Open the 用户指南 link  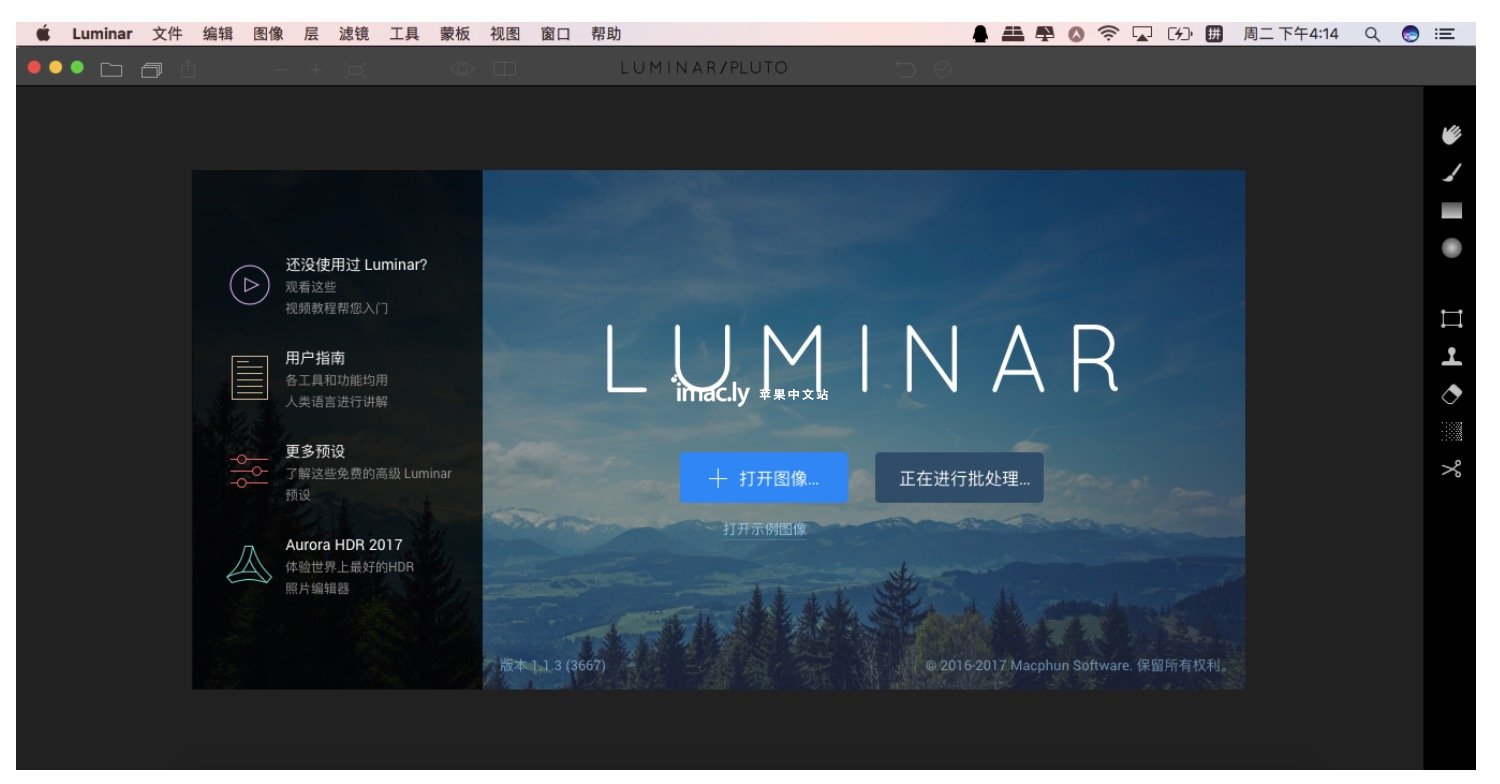[315, 358]
